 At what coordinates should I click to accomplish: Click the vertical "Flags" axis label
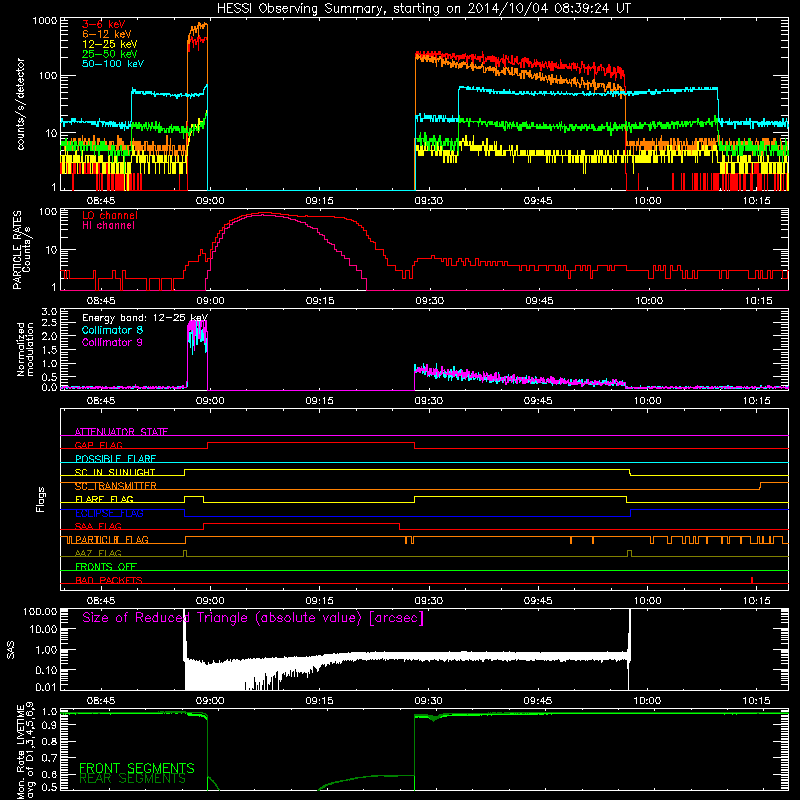[41, 499]
